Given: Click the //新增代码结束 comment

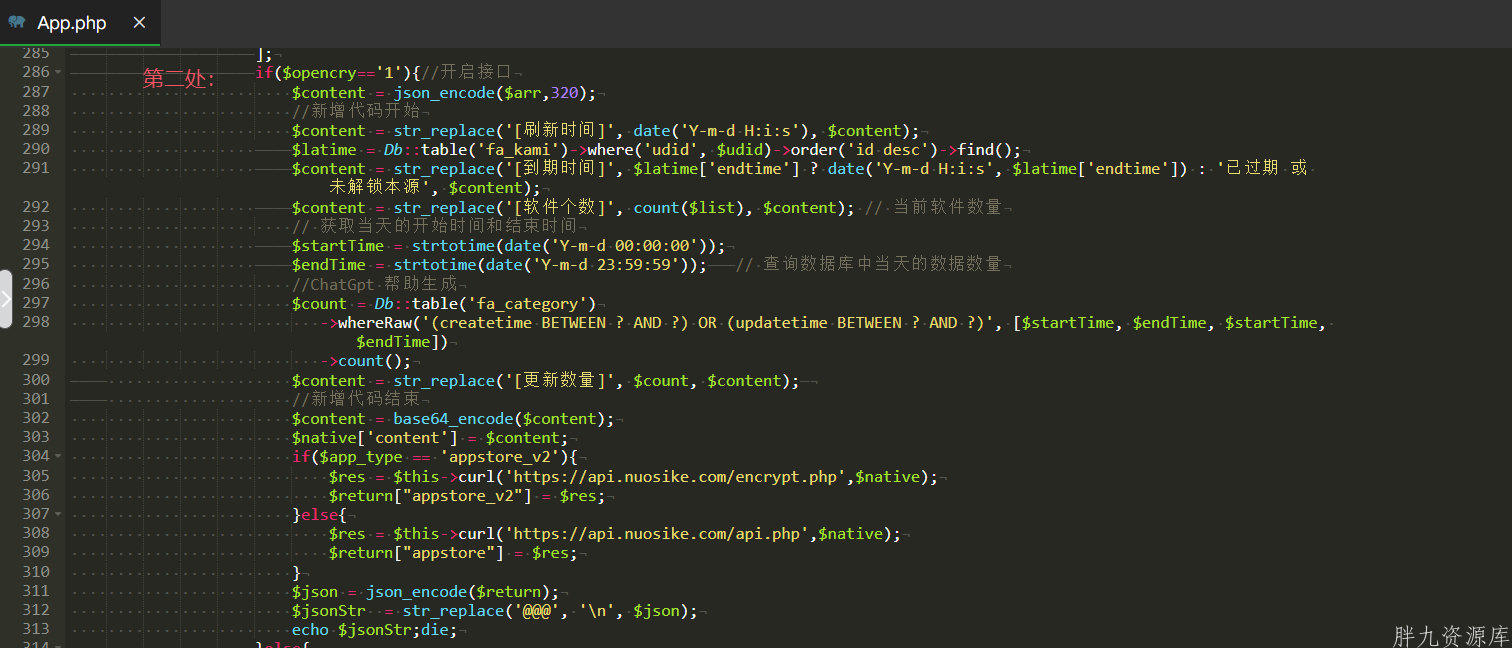Looking at the screenshot, I should pos(356,400).
